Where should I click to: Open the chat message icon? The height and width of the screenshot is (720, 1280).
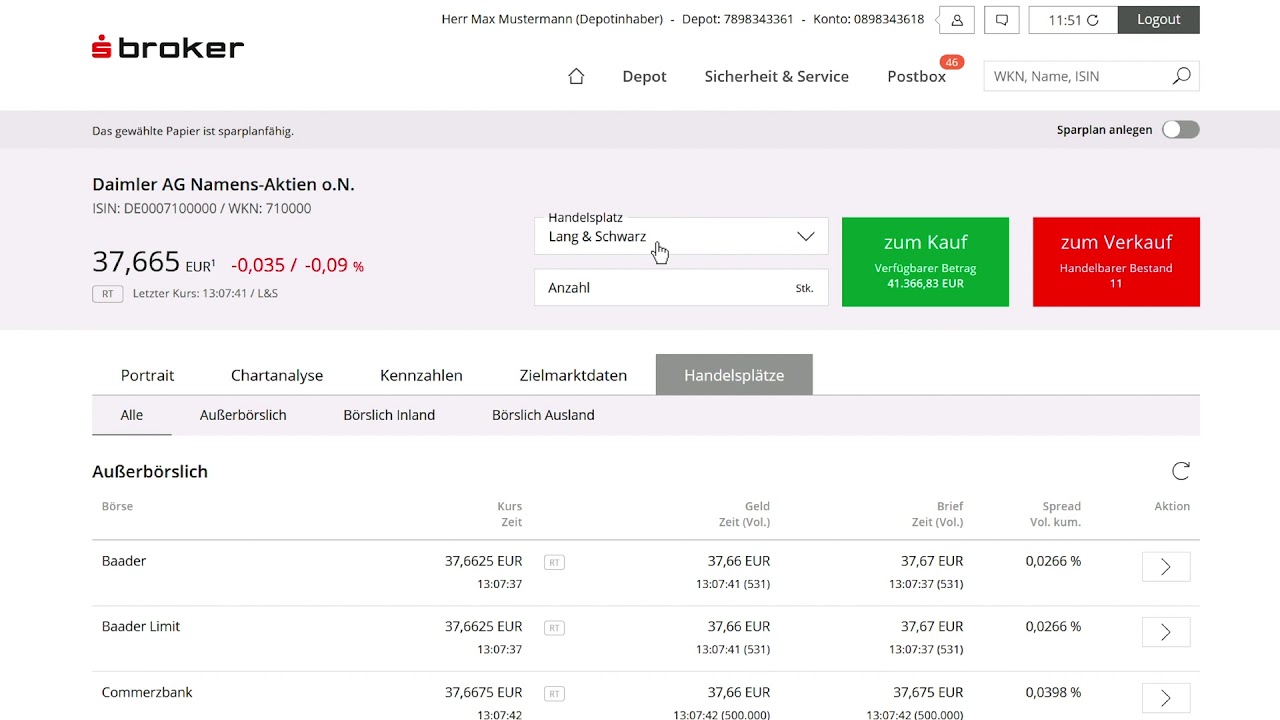pos(1001,20)
